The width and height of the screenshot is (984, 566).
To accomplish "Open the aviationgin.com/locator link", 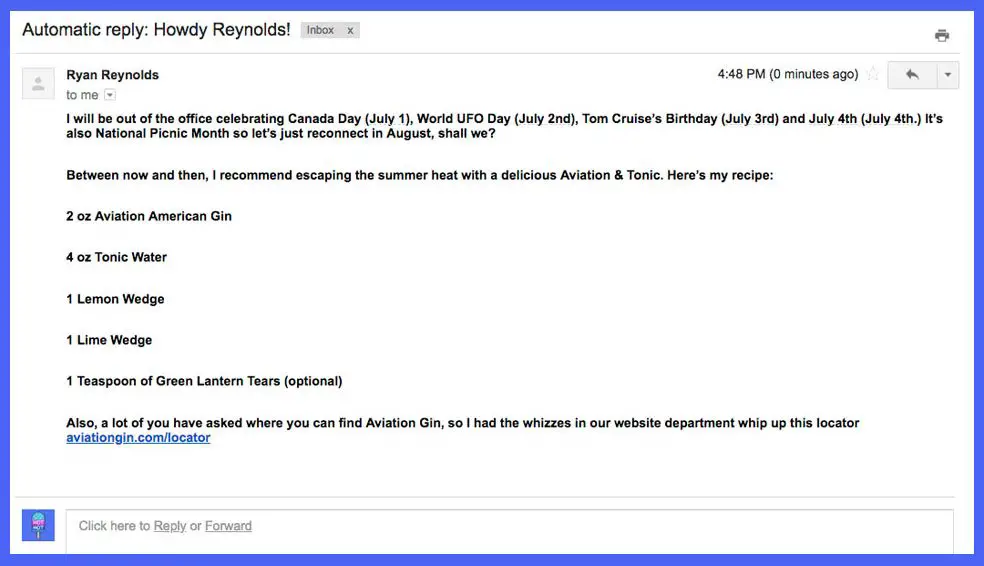I will click(138, 438).
